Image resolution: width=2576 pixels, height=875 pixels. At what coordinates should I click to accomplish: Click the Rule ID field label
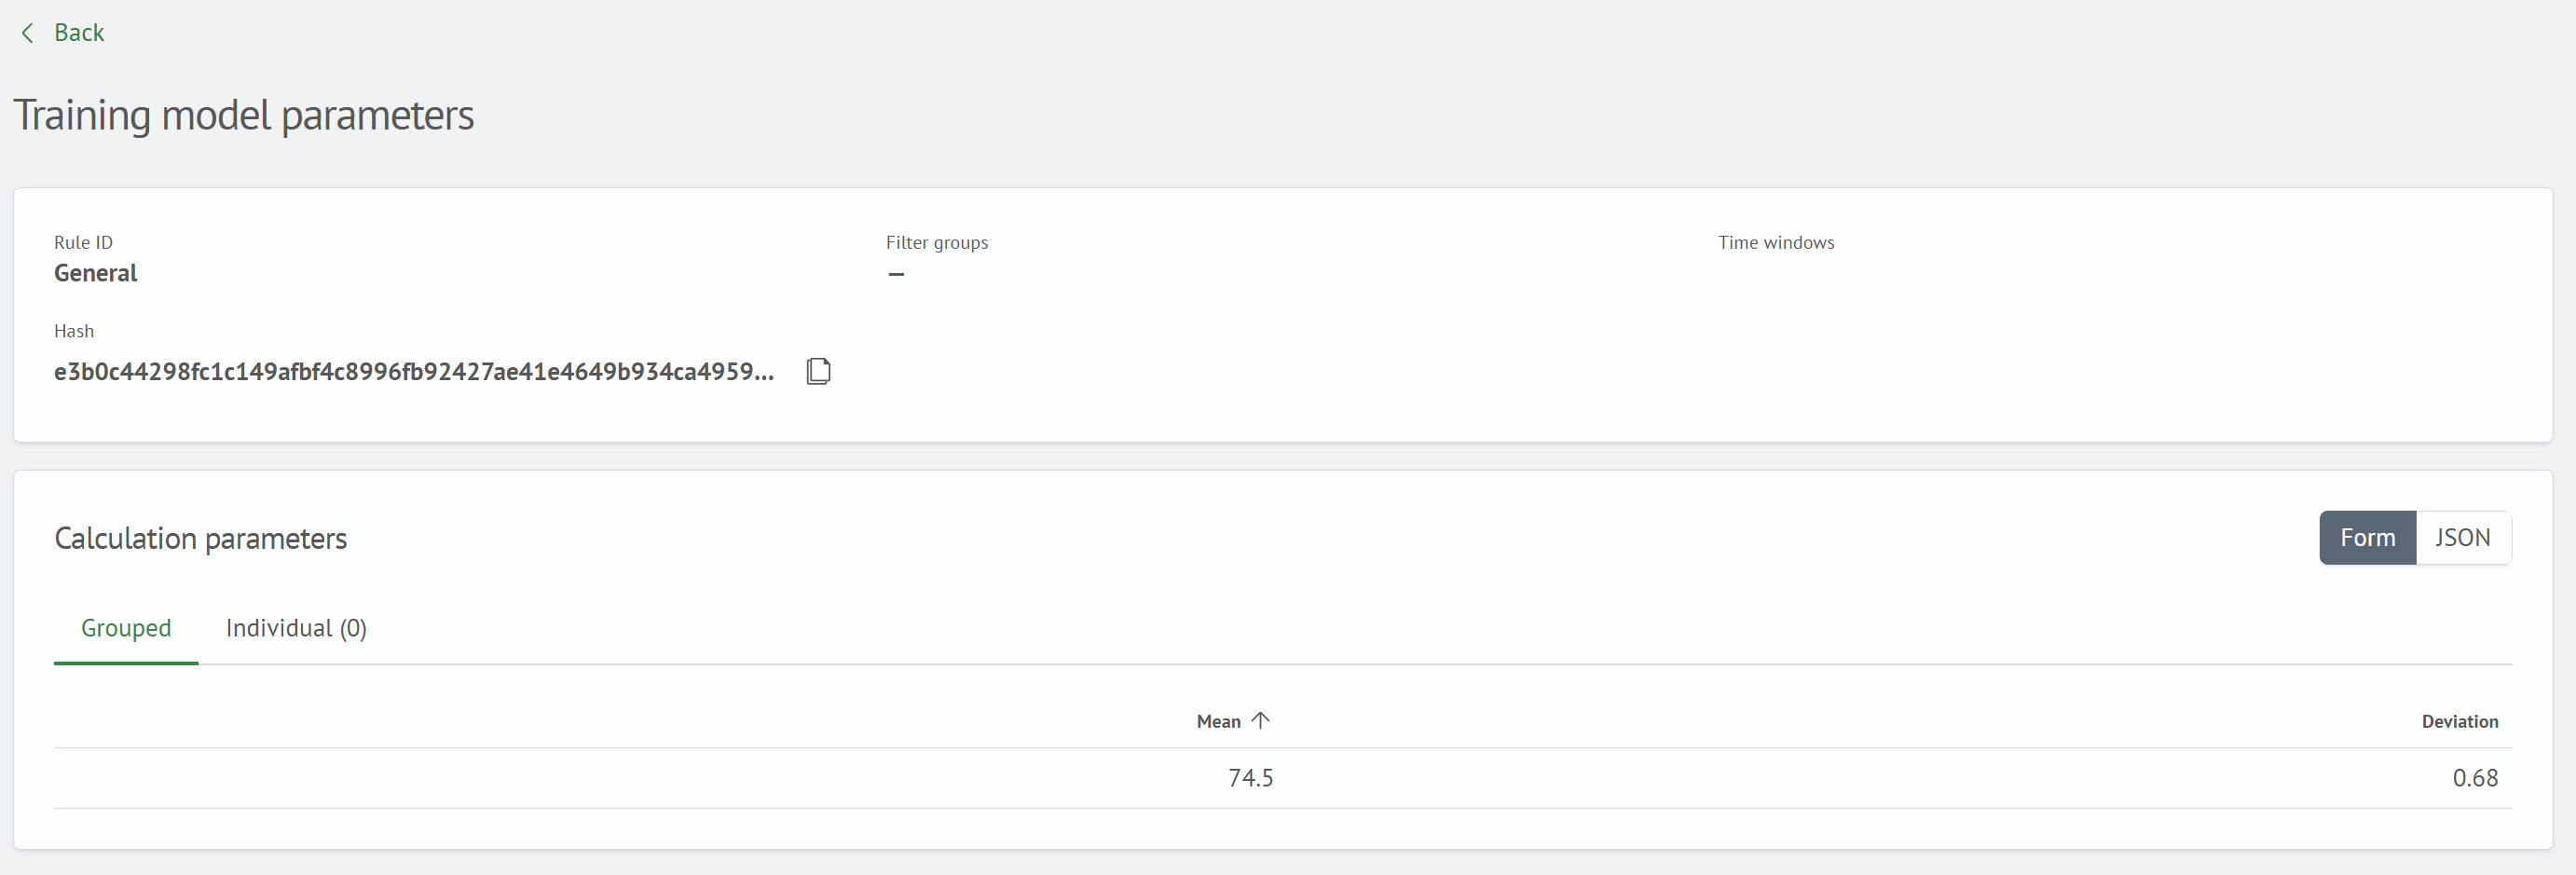tap(83, 242)
